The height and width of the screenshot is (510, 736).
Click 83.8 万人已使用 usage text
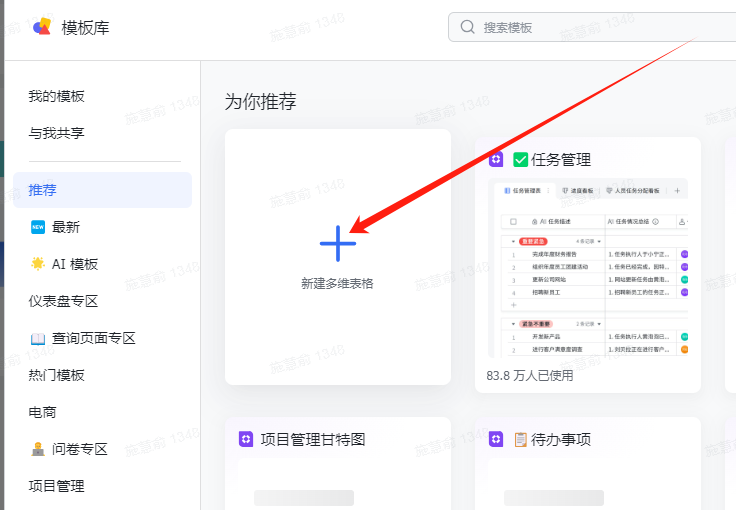coord(530,376)
